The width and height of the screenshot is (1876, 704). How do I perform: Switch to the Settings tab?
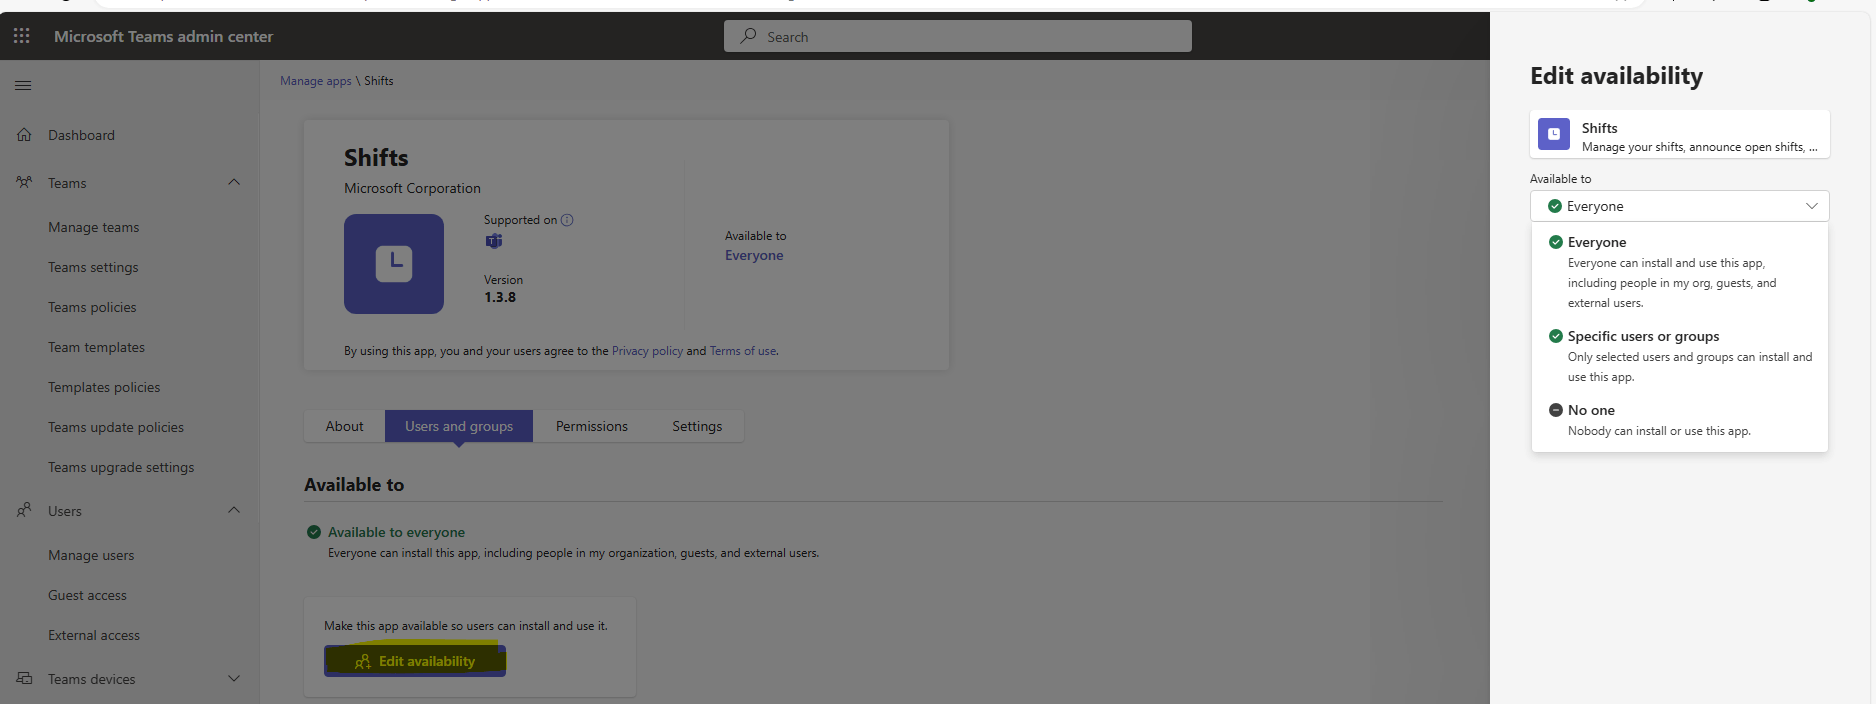click(697, 426)
